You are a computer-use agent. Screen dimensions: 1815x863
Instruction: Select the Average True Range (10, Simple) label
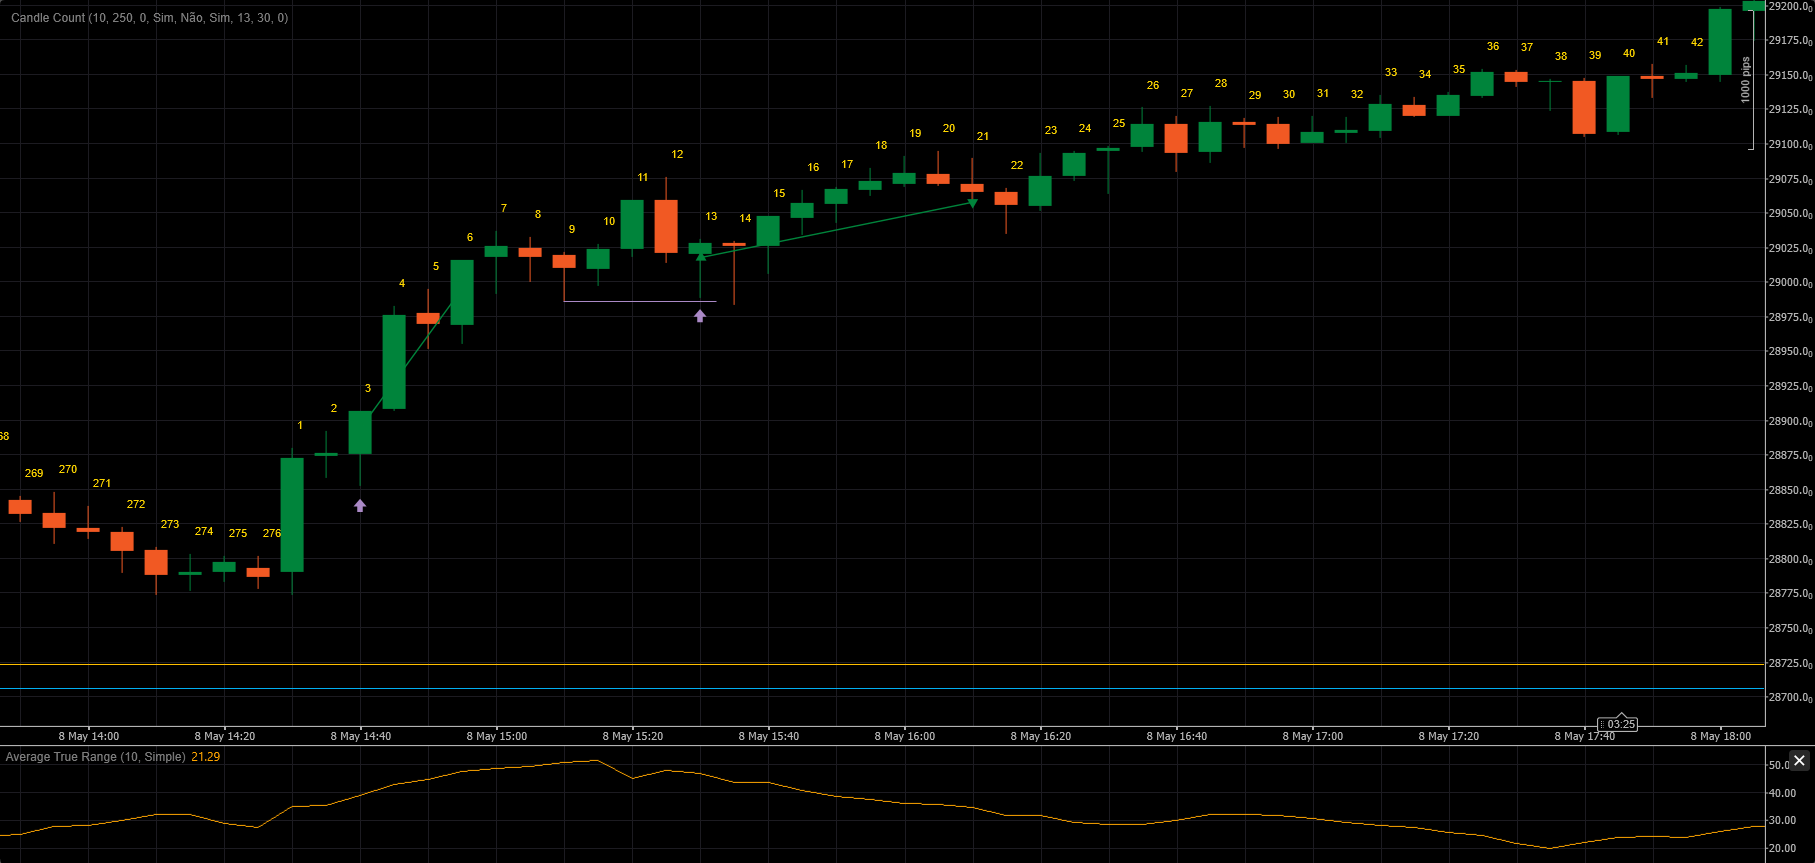click(x=95, y=757)
